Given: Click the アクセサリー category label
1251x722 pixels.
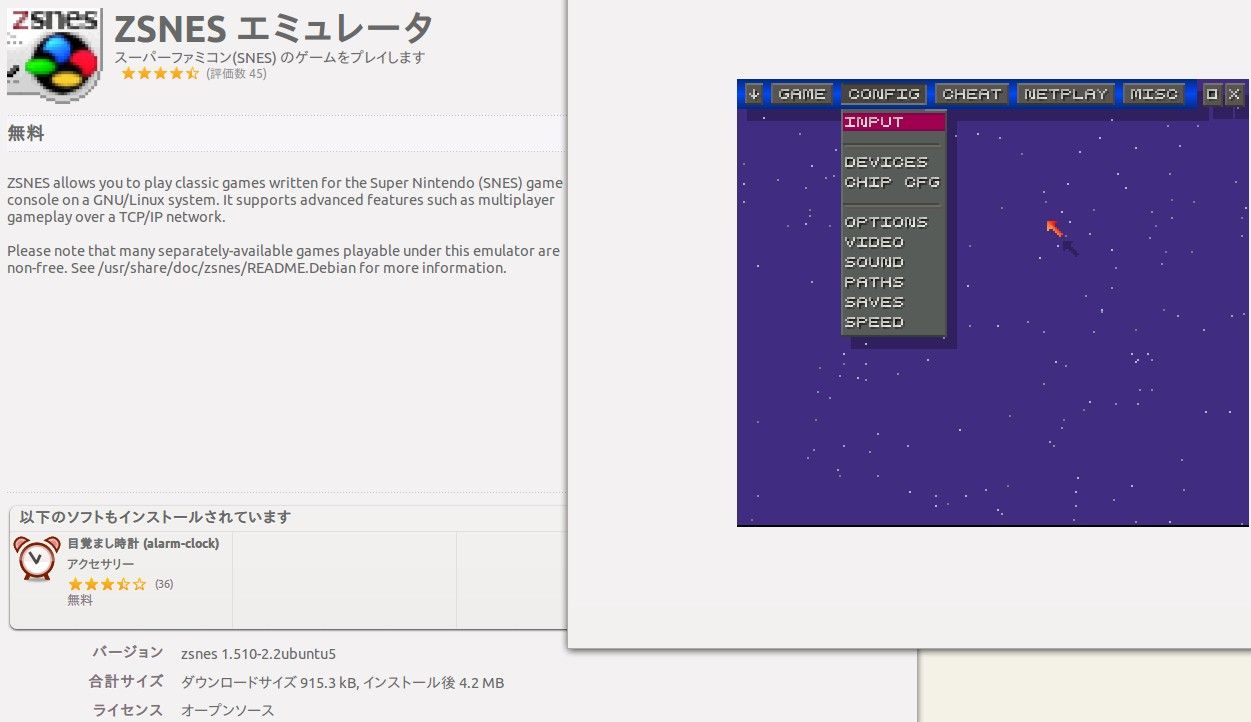Looking at the screenshot, I should click(x=100, y=564).
